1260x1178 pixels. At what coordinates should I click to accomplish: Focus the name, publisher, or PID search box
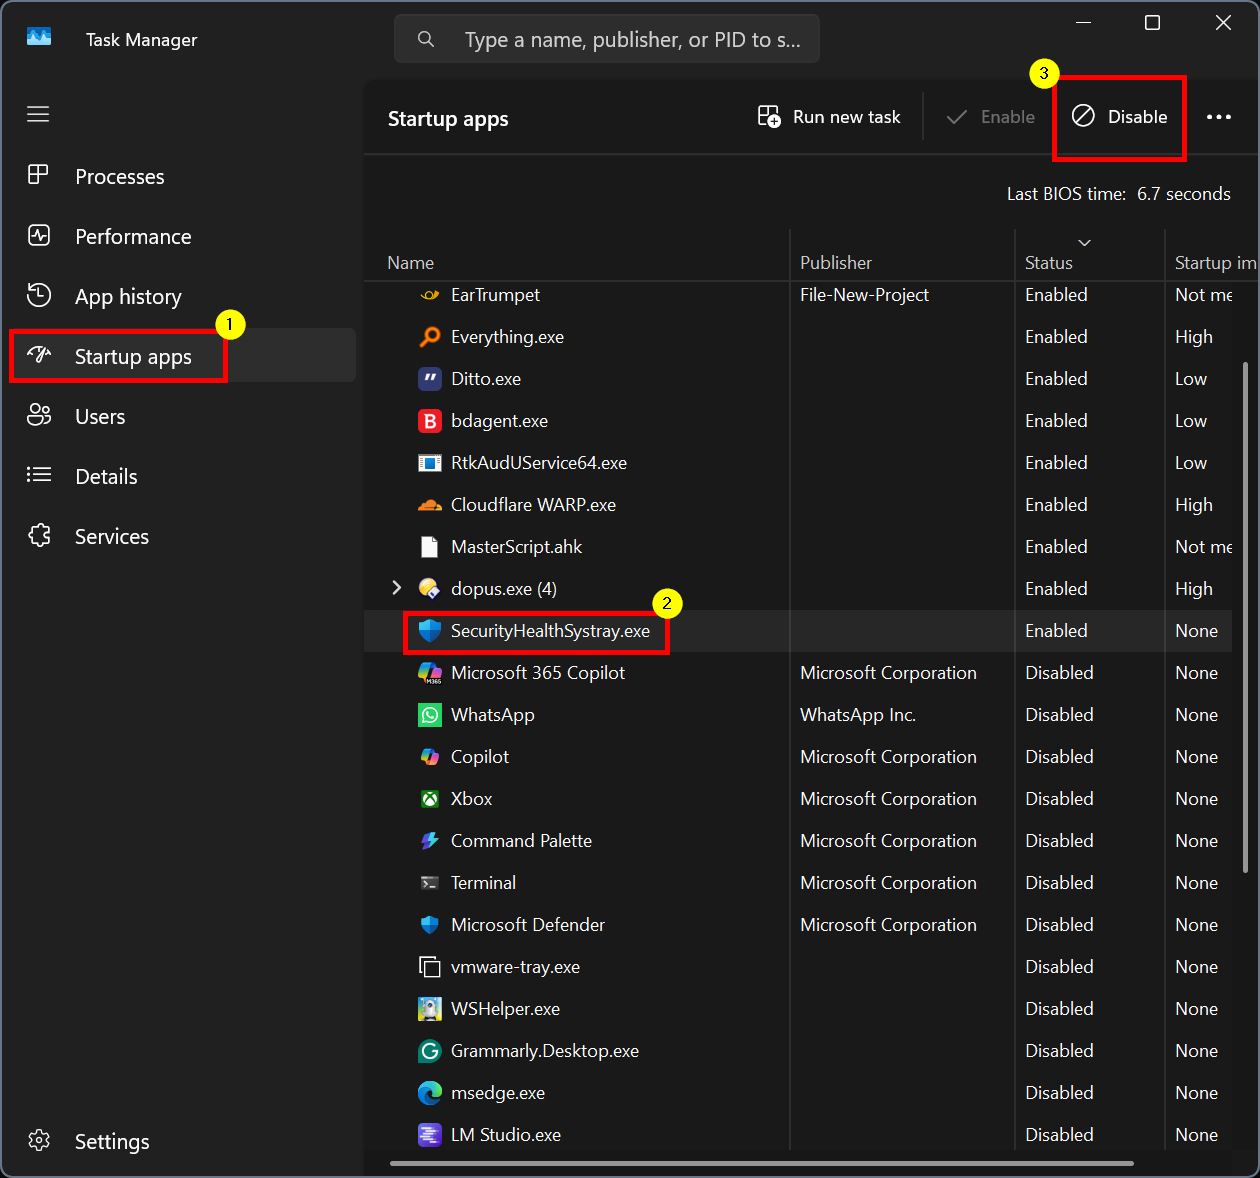pos(607,39)
